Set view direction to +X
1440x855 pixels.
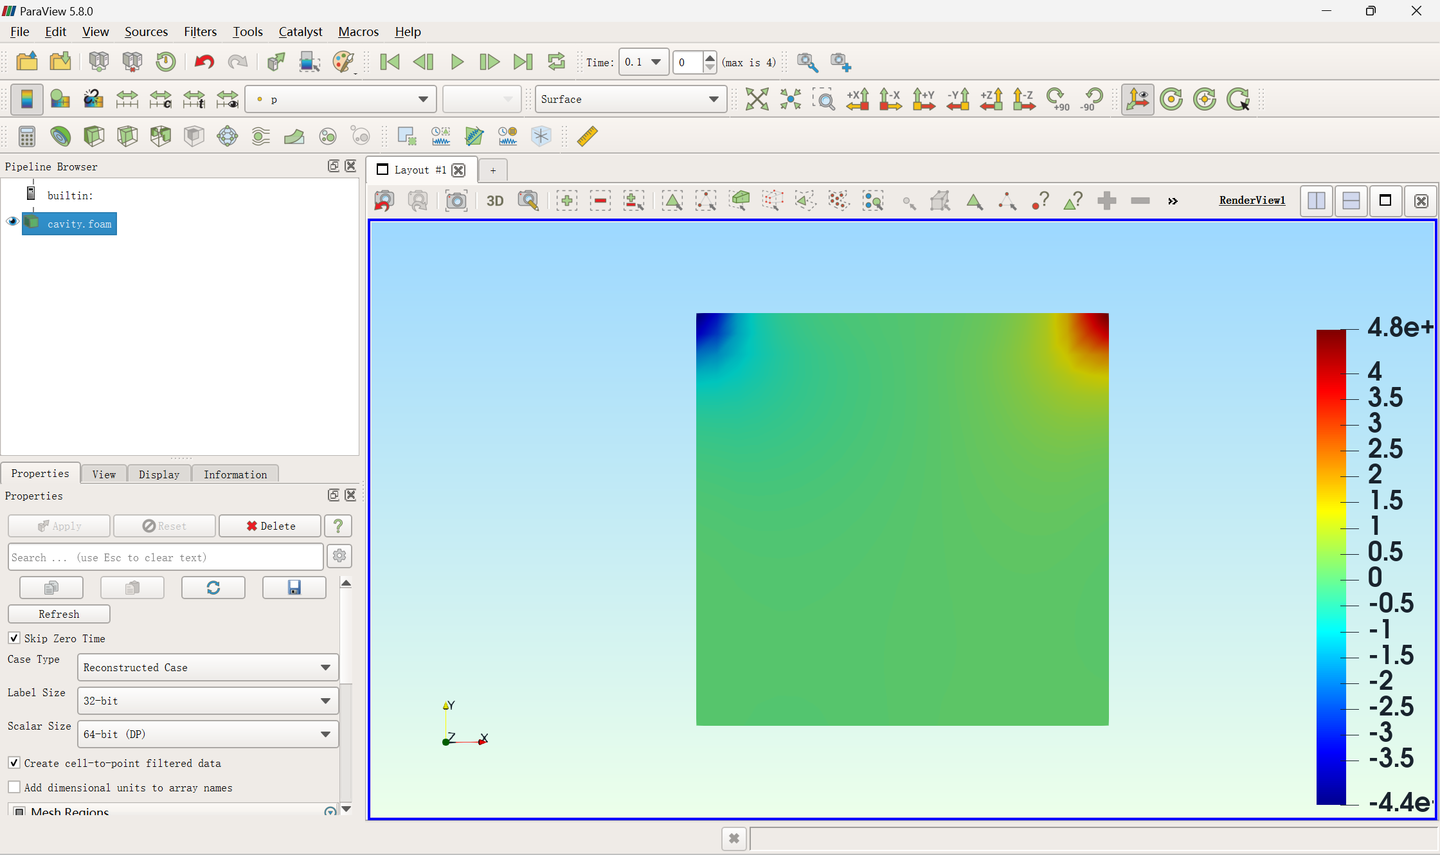coord(857,99)
